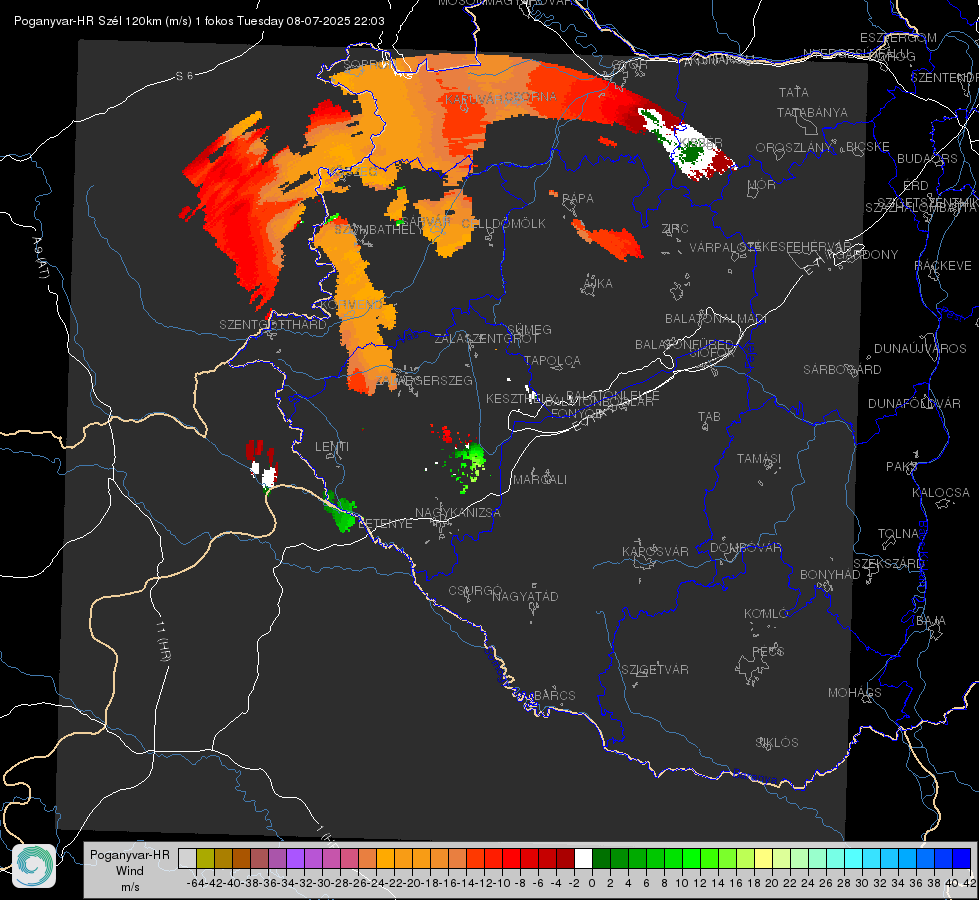Click the swirl logo icon beside the legend
The width and height of the screenshot is (979, 900).
34,866
